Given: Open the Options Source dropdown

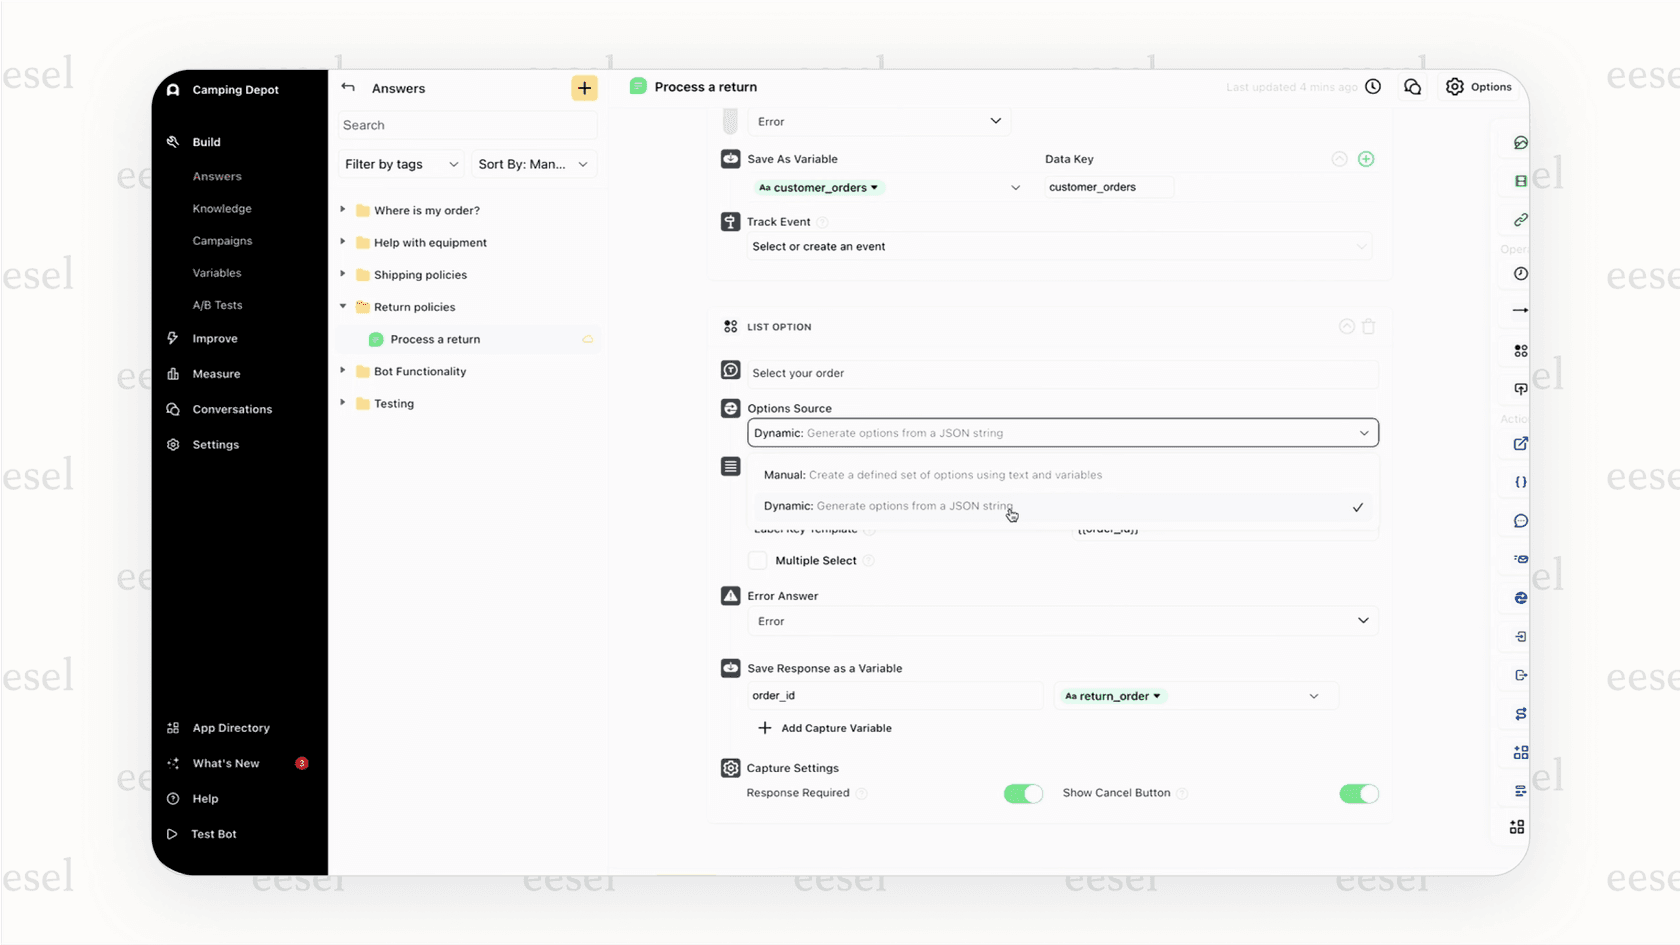Looking at the screenshot, I should (x=1062, y=432).
